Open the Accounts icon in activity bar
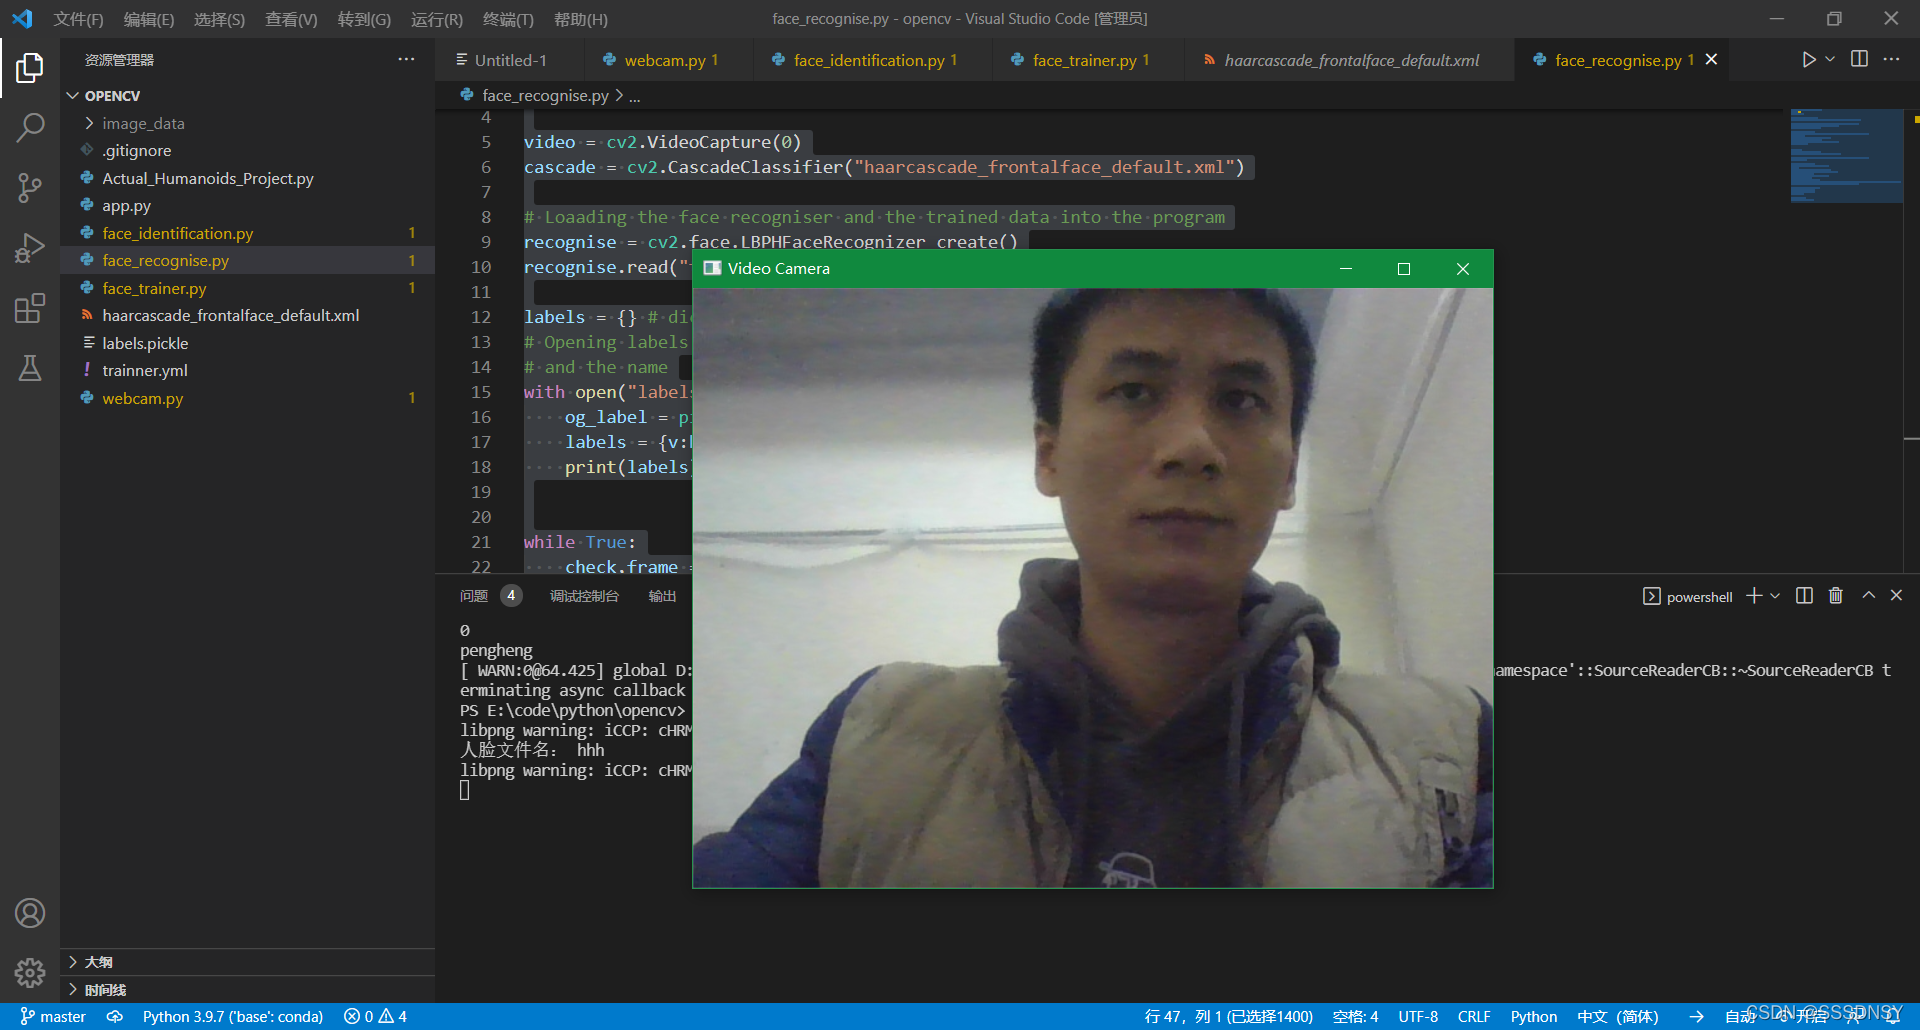 coord(30,913)
